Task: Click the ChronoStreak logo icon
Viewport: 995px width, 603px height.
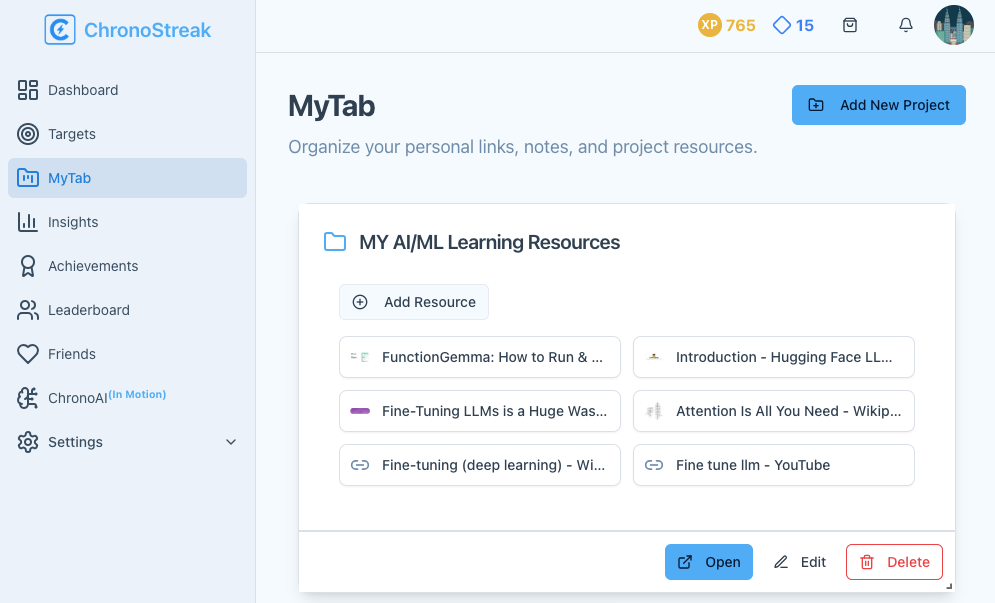Action: tap(60, 30)
